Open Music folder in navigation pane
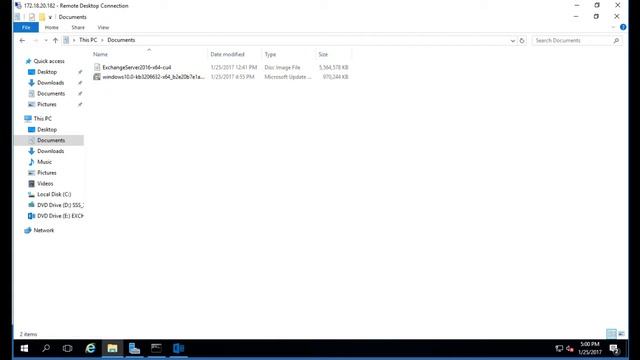 tap(44, 162)
